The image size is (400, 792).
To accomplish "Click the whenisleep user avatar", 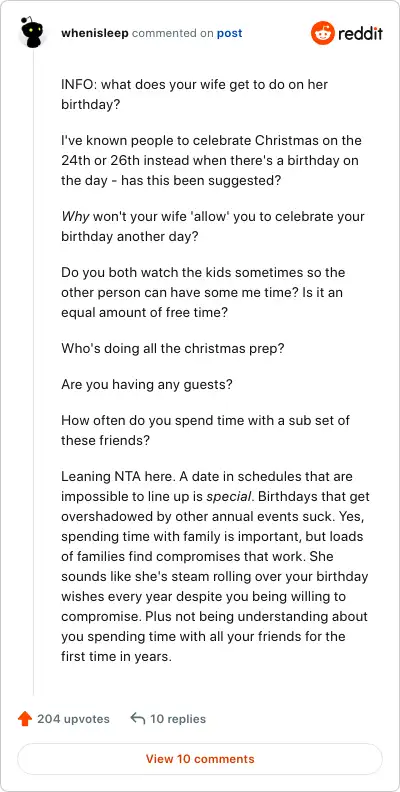I will pyautogui.click(x=33, y=33).
